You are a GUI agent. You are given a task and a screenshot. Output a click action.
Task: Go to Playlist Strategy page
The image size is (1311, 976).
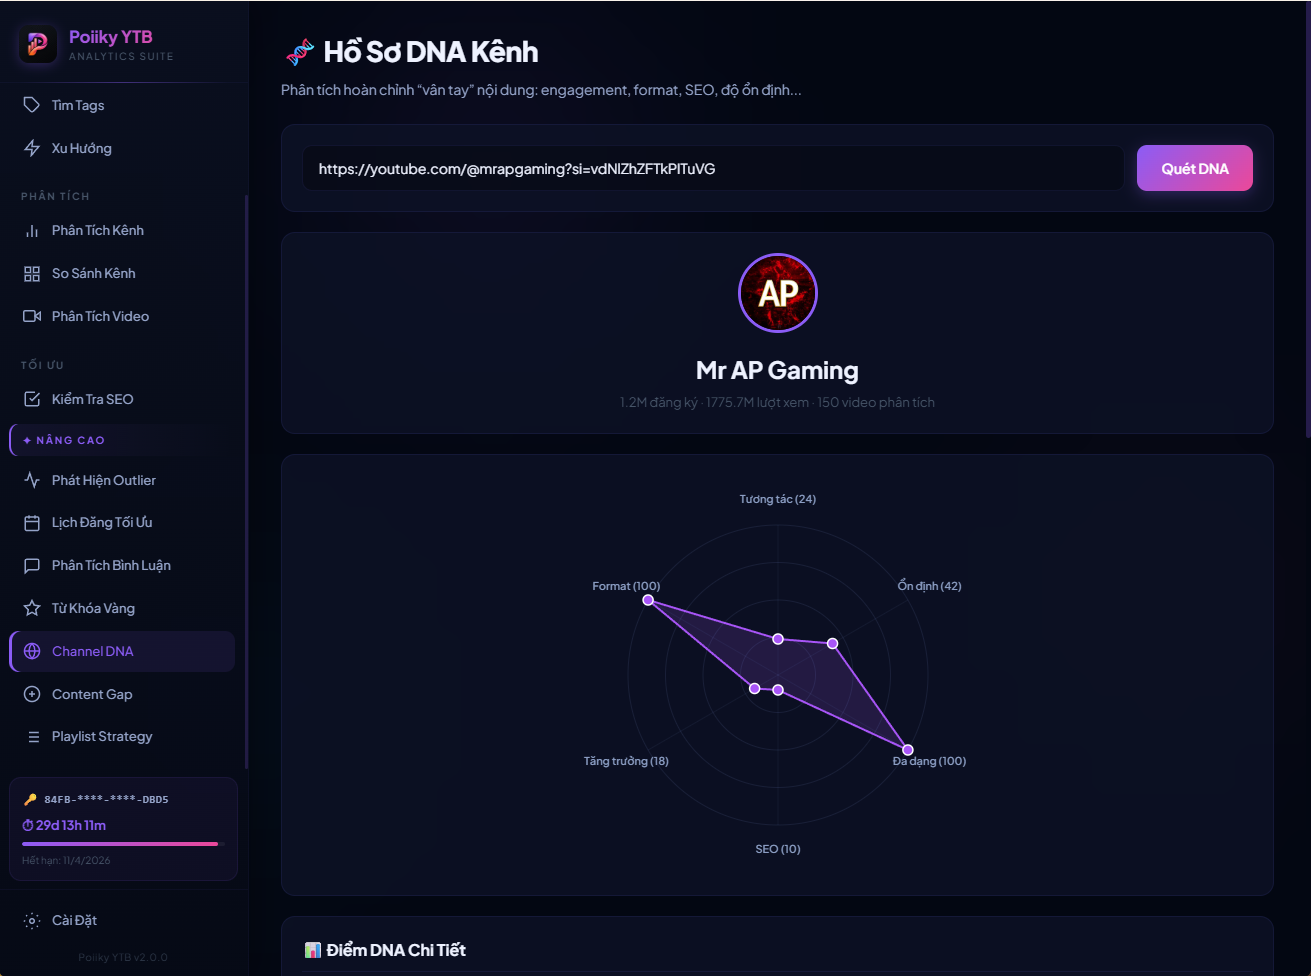(x=122, y=737)
